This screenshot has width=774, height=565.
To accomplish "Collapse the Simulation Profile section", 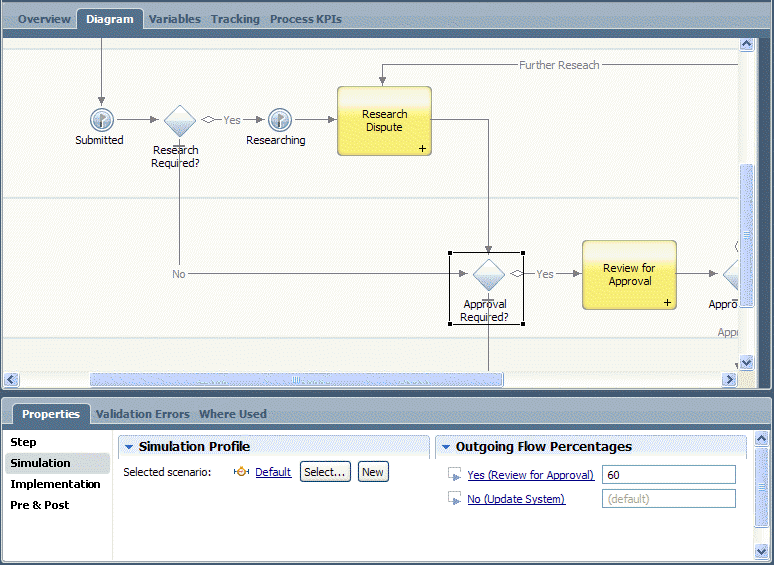I will click(129, 447).
